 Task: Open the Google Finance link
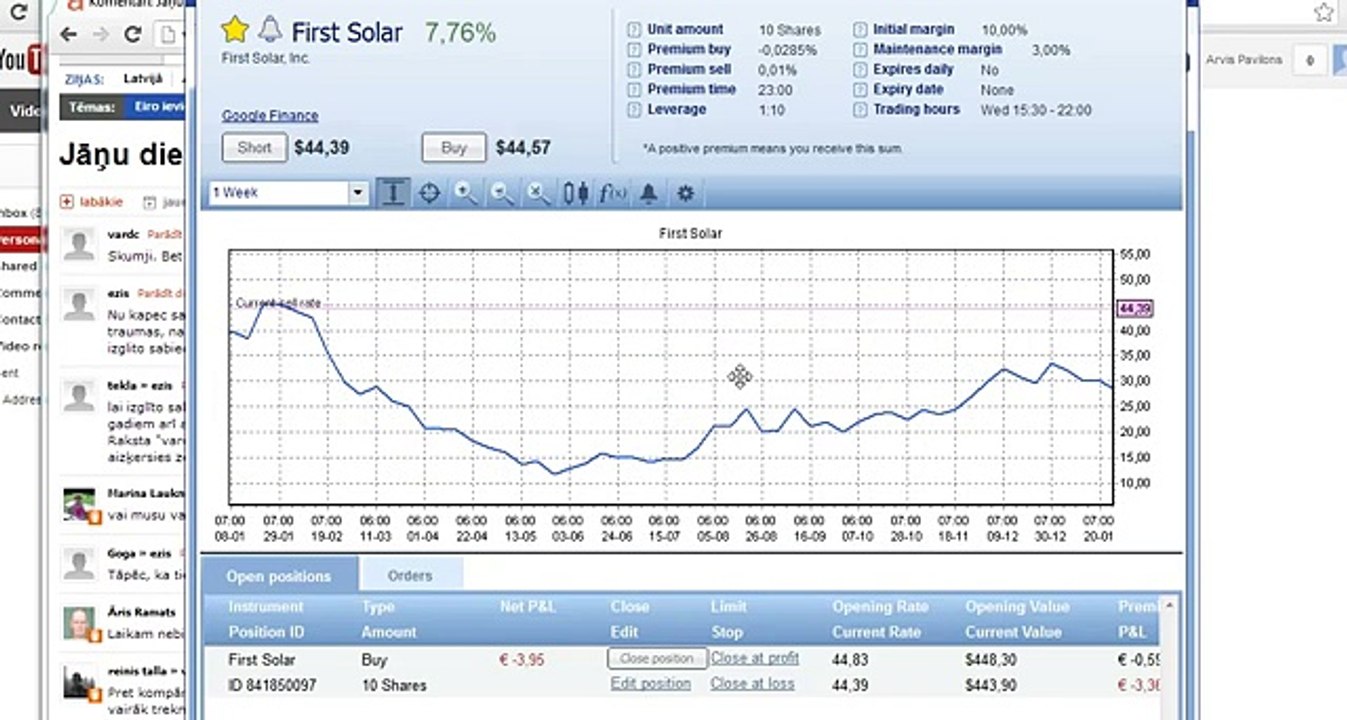click(270, 116)
